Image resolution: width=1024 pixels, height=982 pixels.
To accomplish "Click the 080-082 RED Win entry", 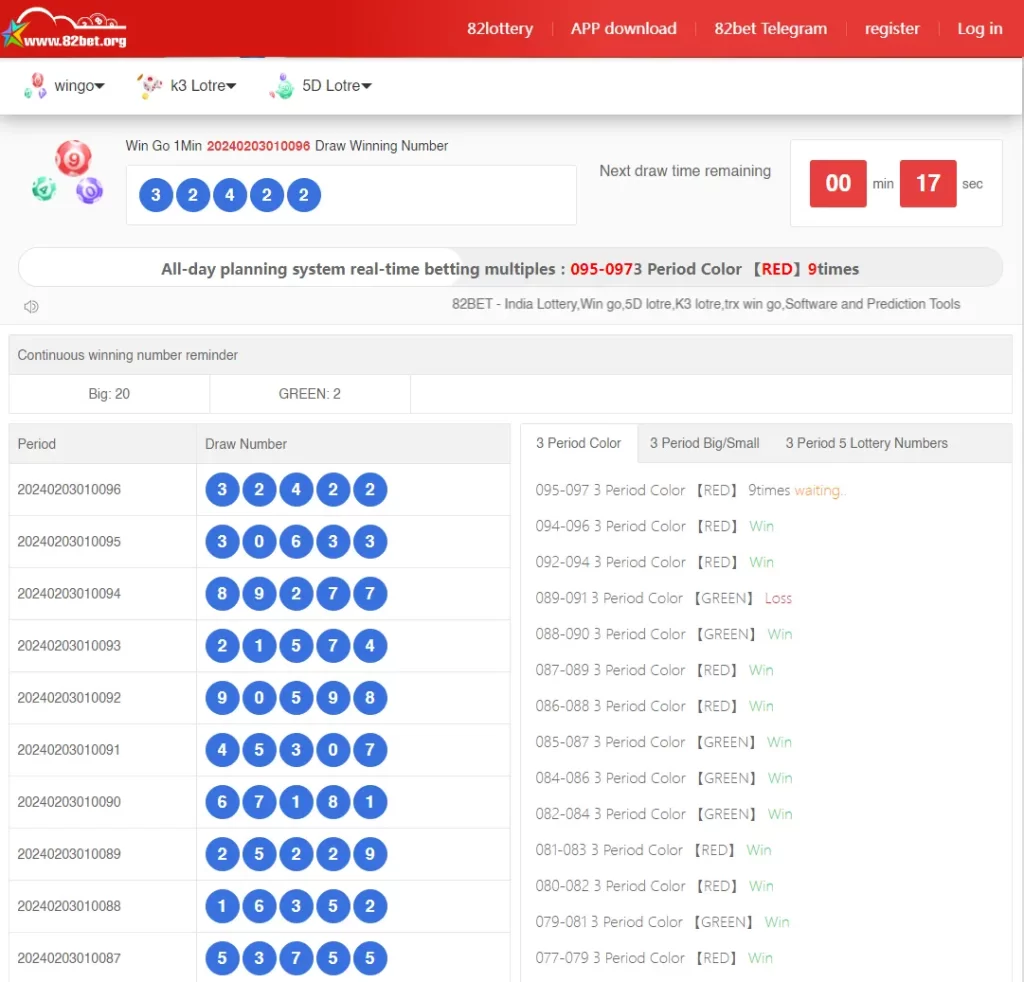I will 654,885.
